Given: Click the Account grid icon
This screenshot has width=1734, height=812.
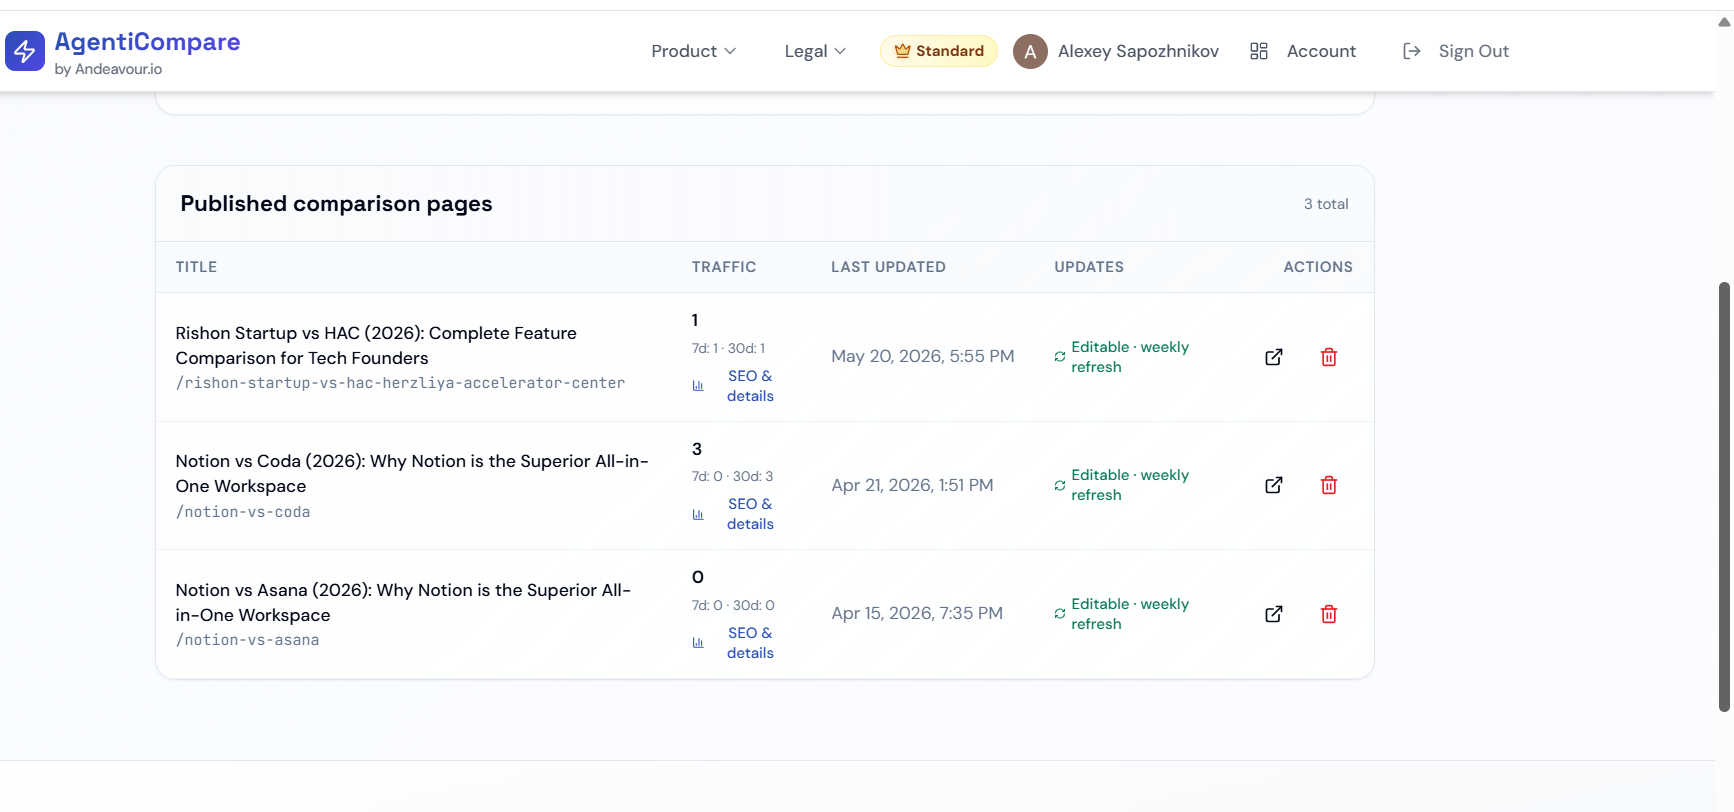Looking at the screenshot, I should (x=1259, y=51).
